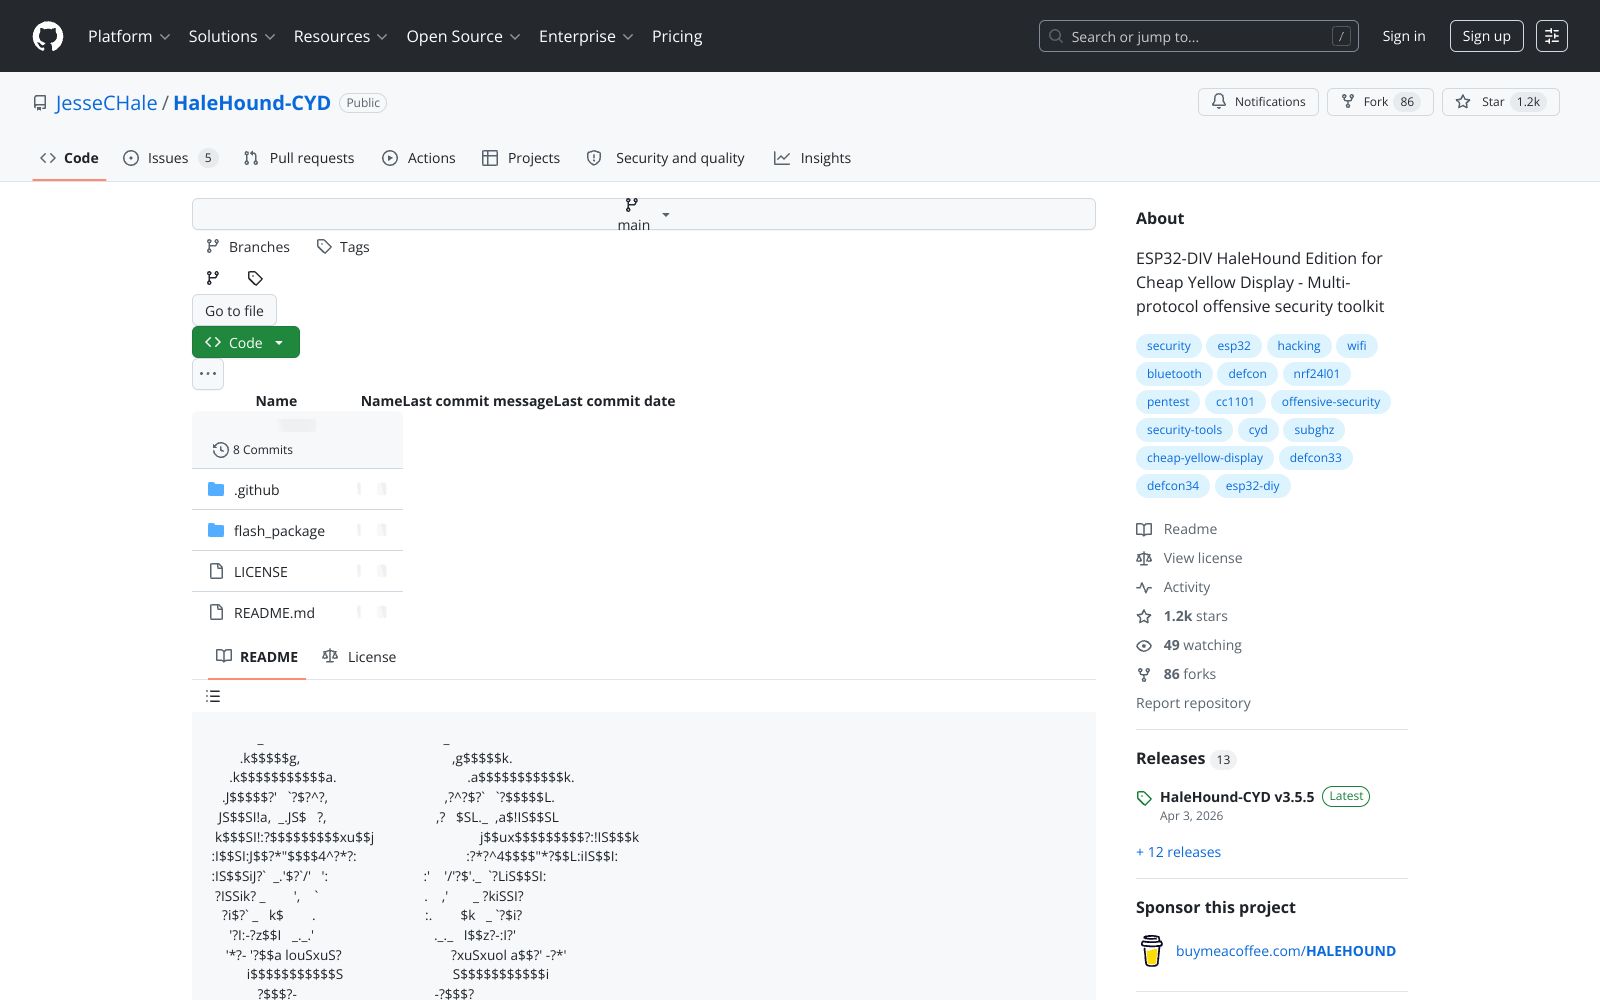The width and height of the screenshot is (1600, 1000).
Task: Open the Actions tab
Action: [x=419, y=158]
